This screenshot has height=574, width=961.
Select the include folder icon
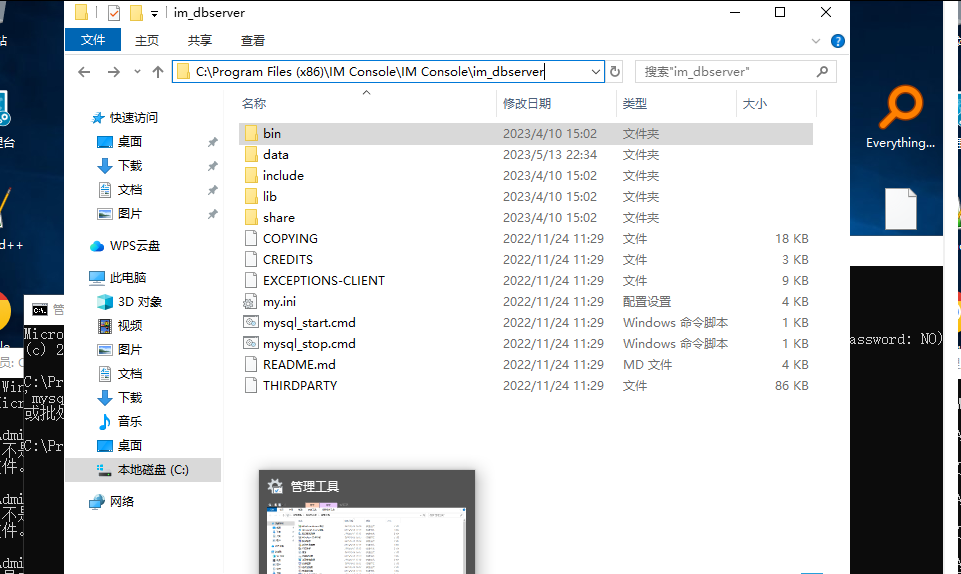pos(251,176)
